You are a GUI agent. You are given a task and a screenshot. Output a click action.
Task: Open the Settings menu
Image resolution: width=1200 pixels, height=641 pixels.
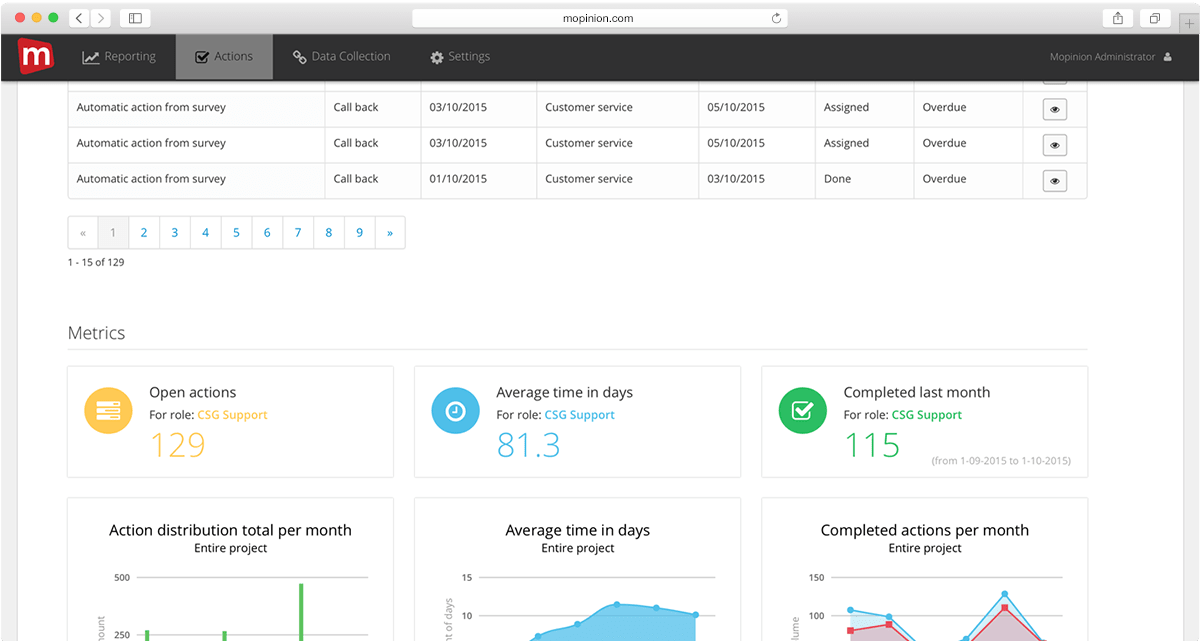point(460,57)
